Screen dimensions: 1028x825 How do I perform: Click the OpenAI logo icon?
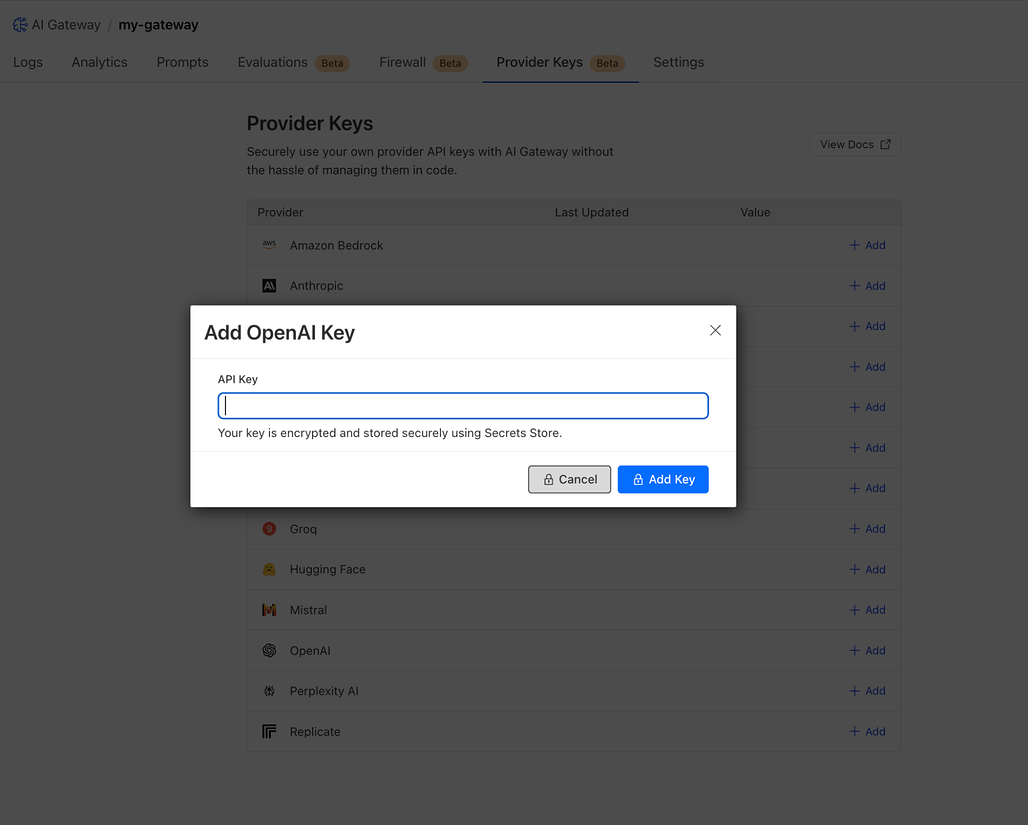pyautogui.click(x=269, y=651)
